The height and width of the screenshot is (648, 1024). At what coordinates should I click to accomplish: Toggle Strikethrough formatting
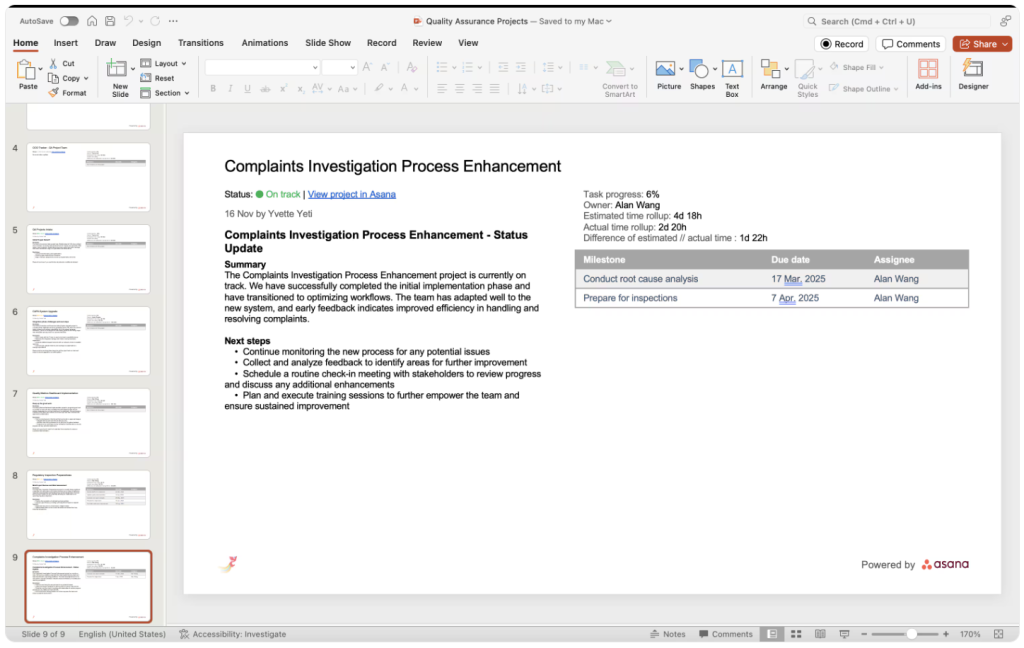point(265,89)
